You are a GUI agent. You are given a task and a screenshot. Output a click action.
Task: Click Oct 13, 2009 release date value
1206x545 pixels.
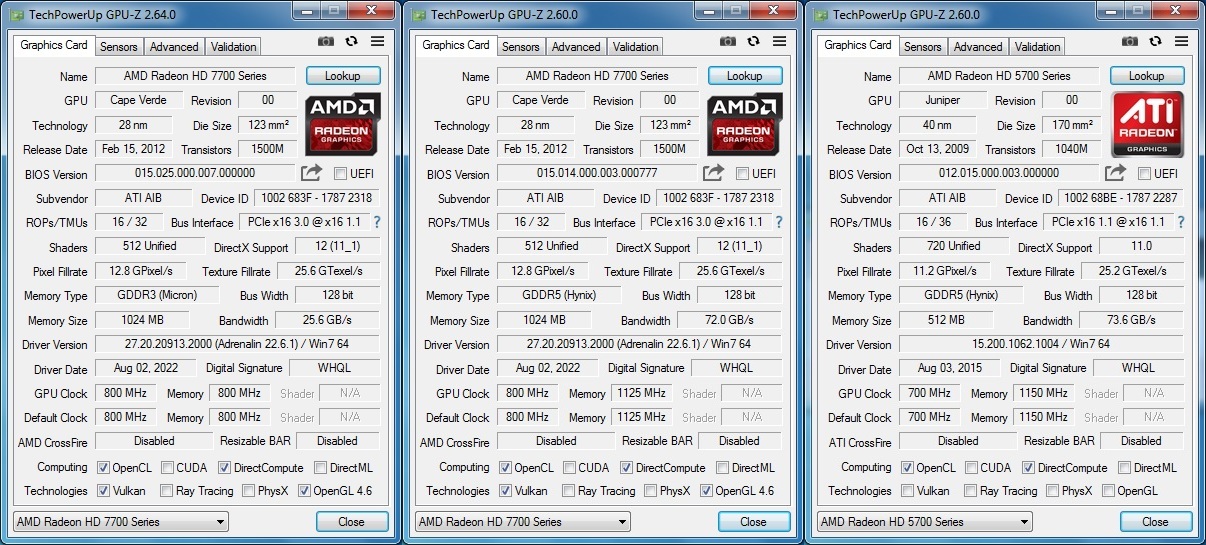click(x=937, y=149)
